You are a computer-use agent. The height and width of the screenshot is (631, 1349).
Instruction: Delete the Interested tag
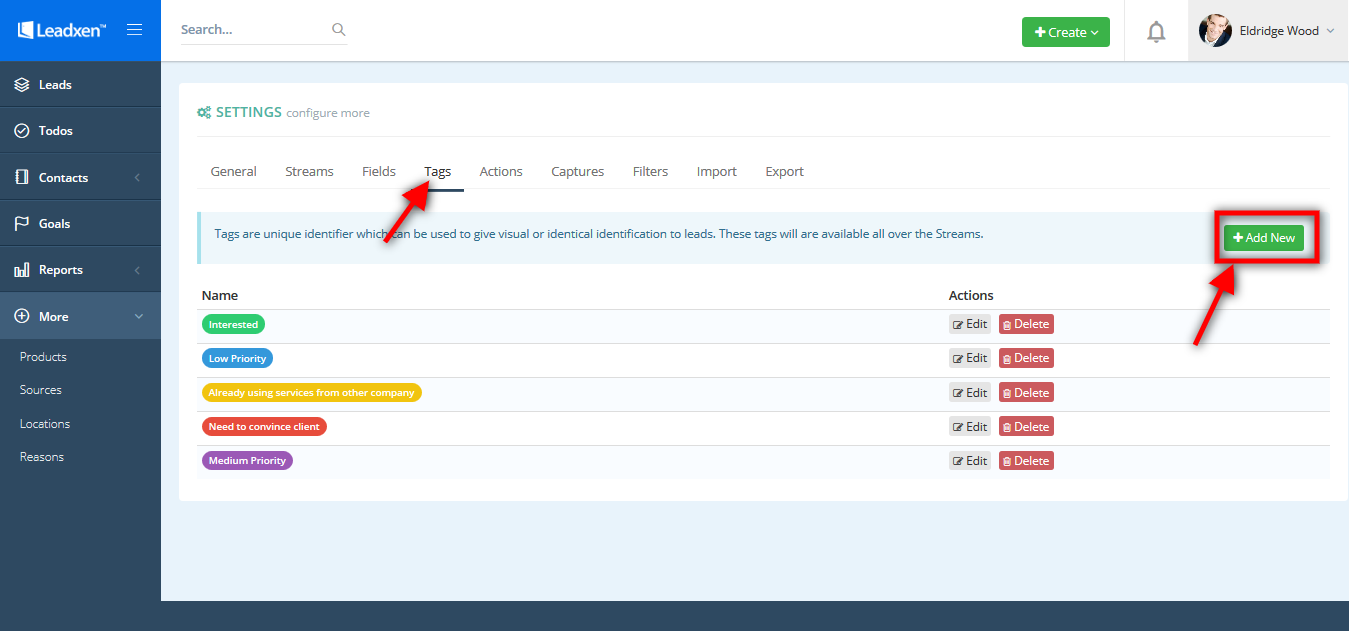click(x=1026, y=324)
